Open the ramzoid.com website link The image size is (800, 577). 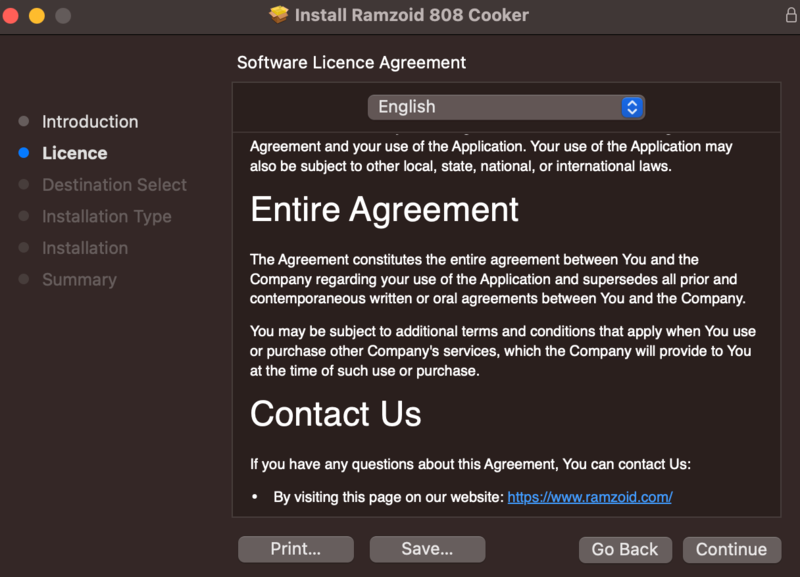(590, 497)
